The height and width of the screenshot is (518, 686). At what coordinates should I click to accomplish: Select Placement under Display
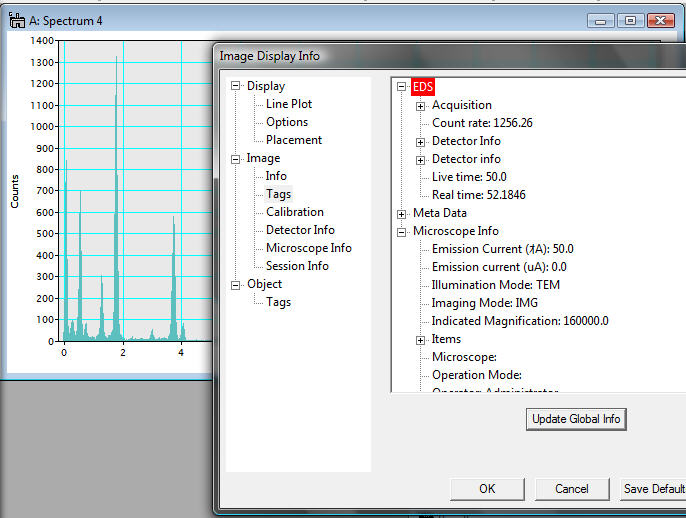294,140
